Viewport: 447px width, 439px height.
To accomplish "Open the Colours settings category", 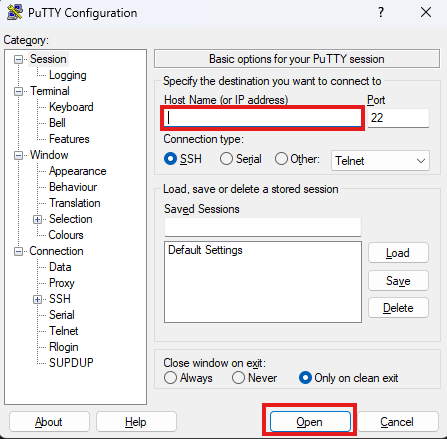I will 66,235.
